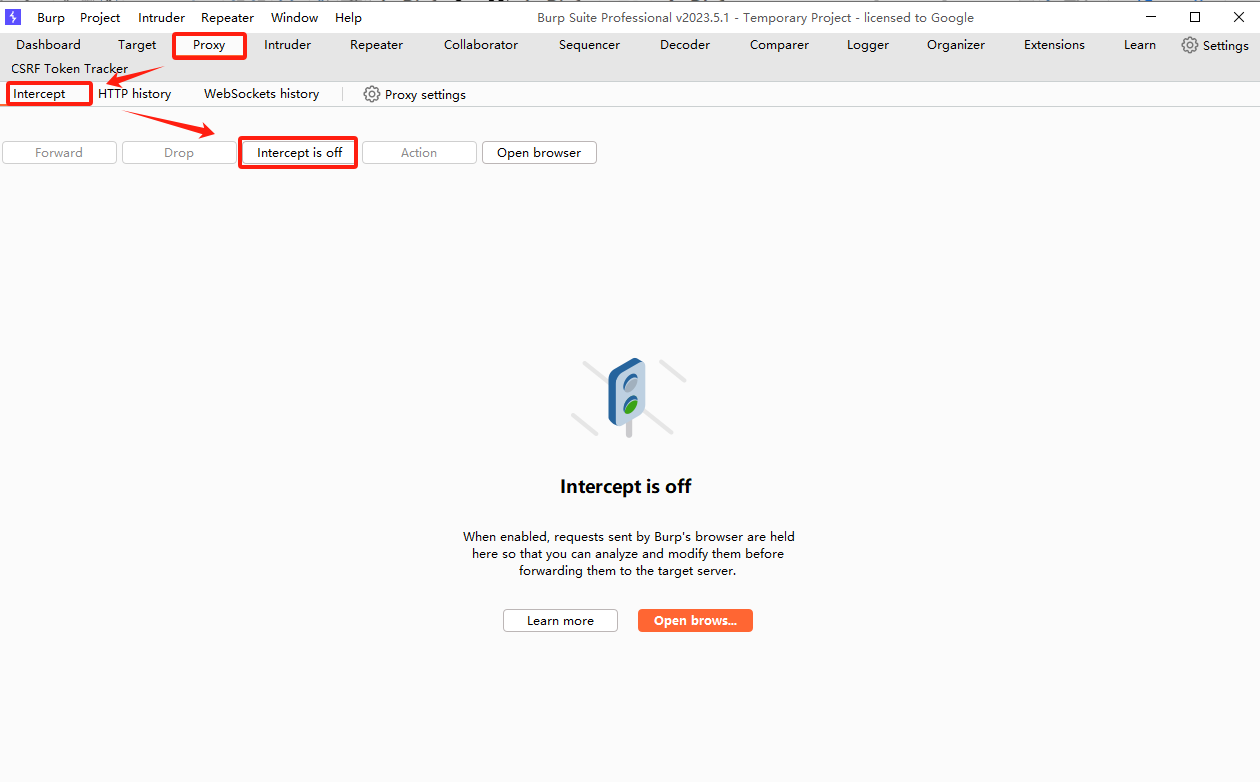Maximize the Burp Suite window
The image size is (1260, 782).
(x=1195, y=17)
